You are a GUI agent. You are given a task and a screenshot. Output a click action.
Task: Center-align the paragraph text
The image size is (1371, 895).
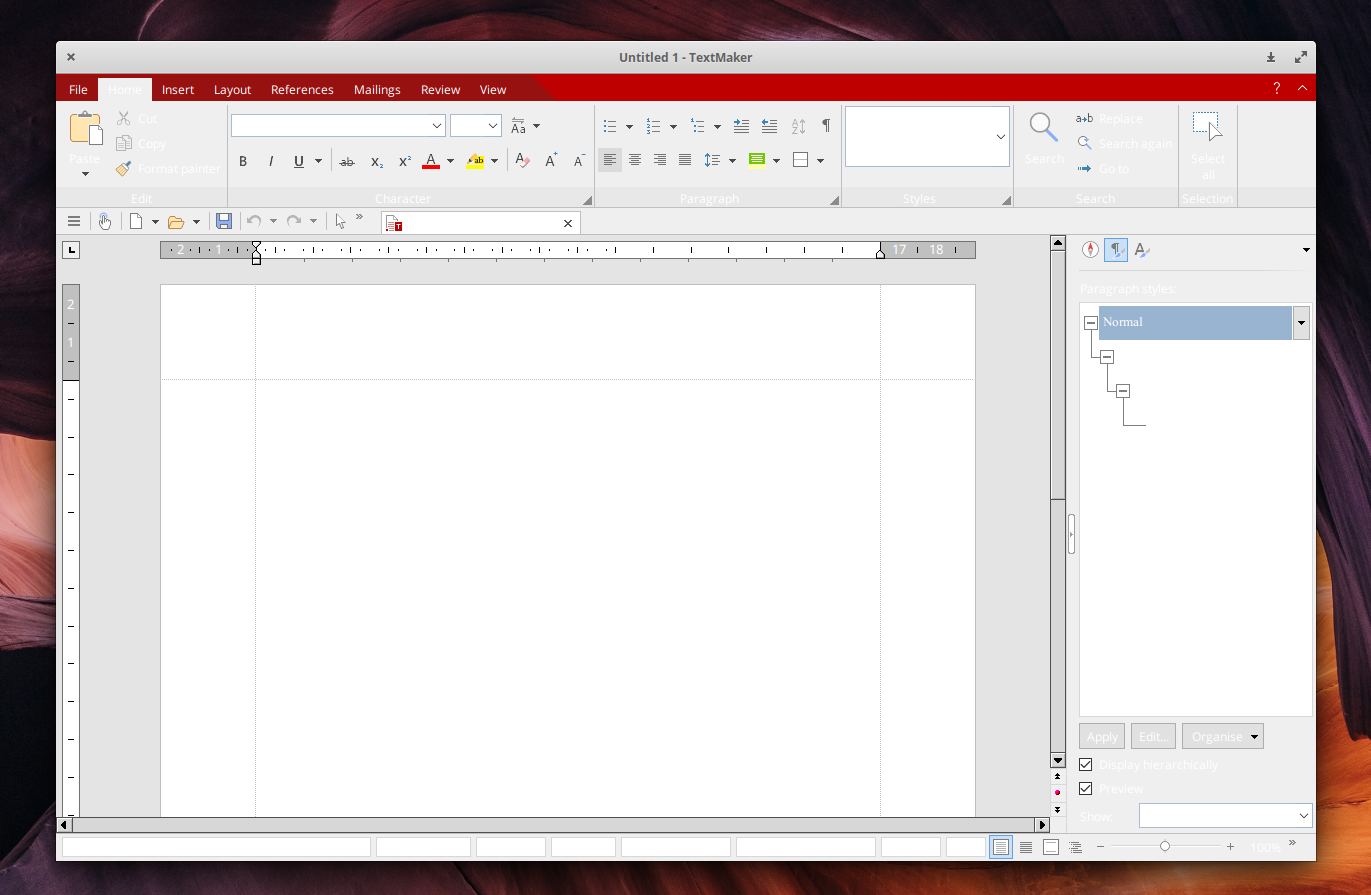pos(635,160)
